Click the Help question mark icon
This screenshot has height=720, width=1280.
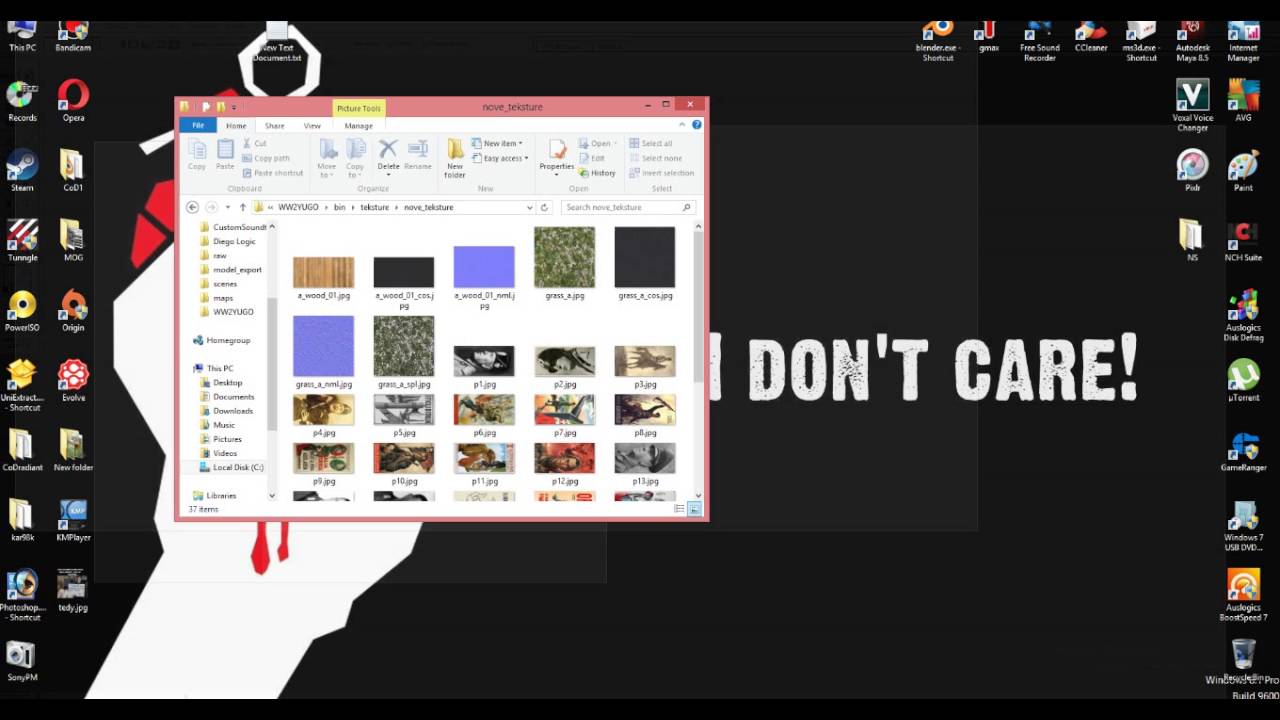click(x=697, y=125)
